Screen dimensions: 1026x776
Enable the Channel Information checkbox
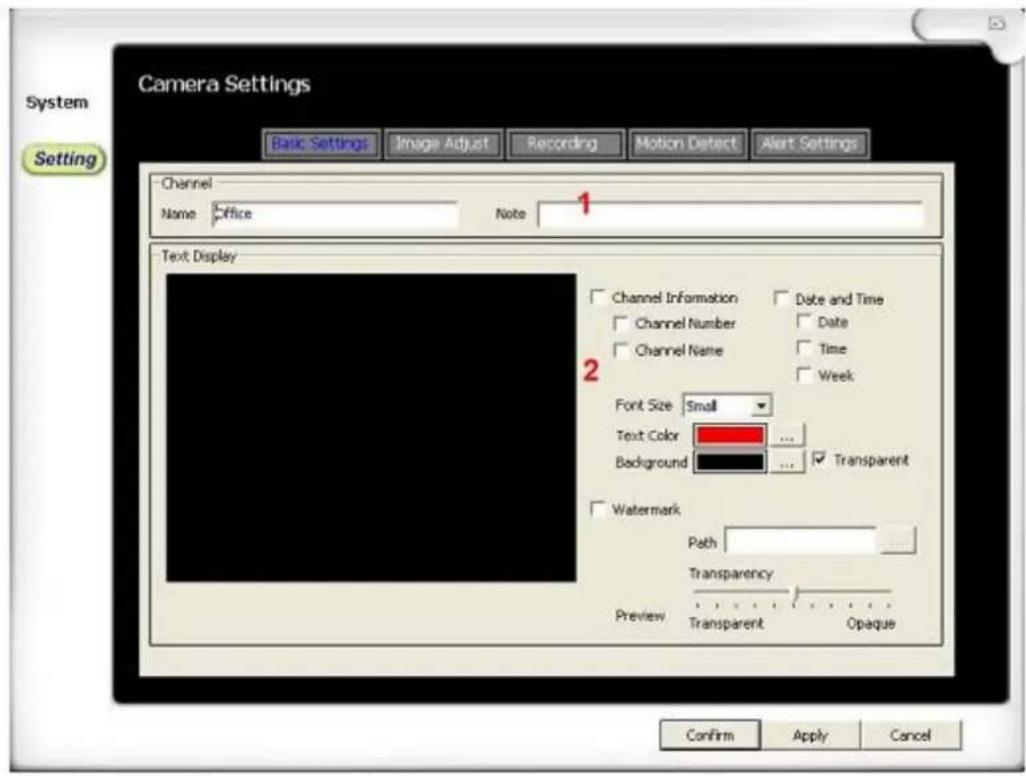coord(598,298)
